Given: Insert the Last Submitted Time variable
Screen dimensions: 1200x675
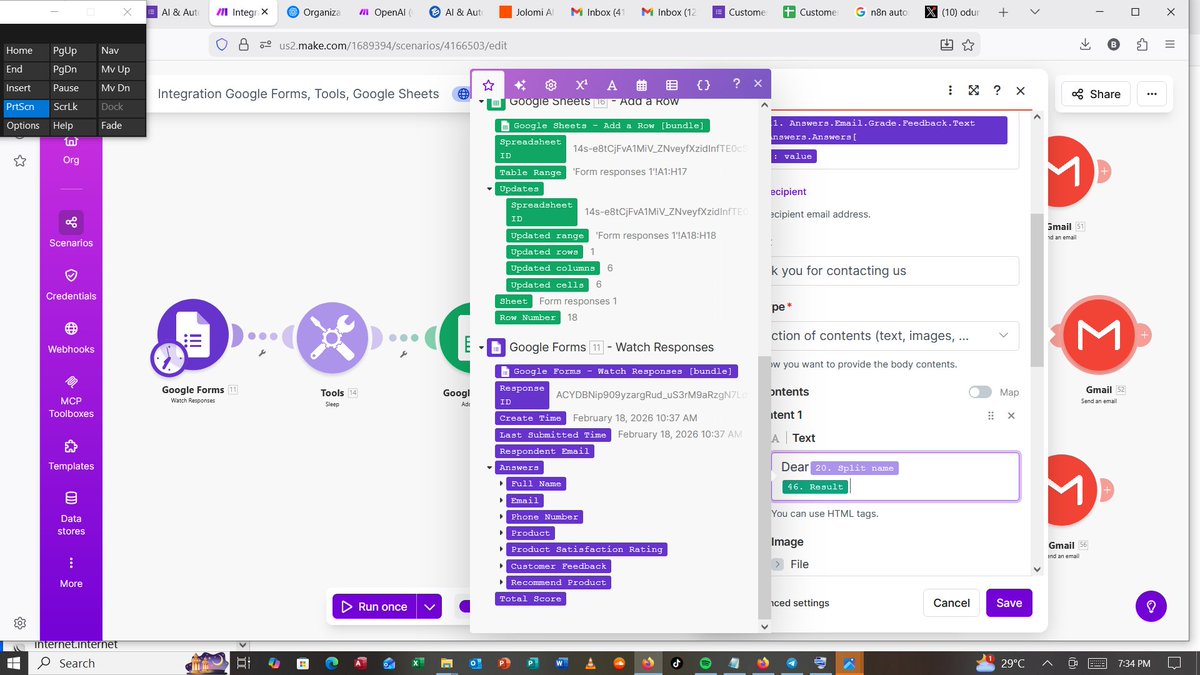Looking at the screenshot, I should coord(553,435).
